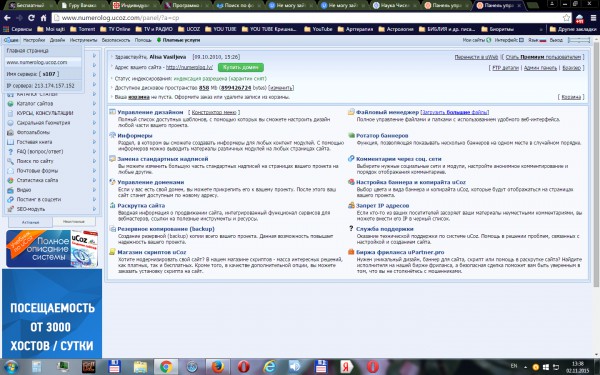Open Дизайн menu
Viewport: 600px width, 375px height.
pyautogui.click(x=57, y=40)
